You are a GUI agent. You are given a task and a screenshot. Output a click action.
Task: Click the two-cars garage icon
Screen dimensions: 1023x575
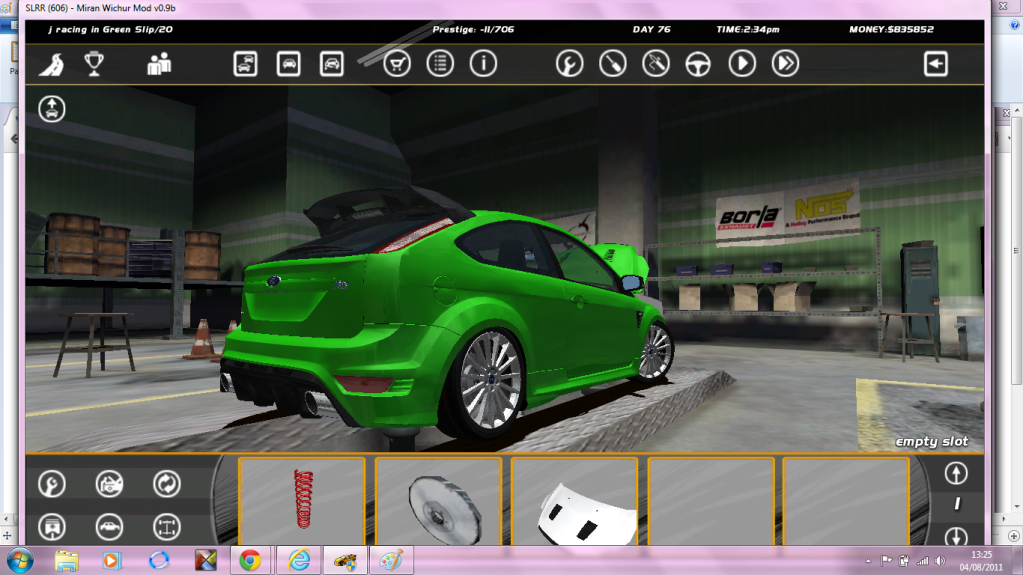245,64
